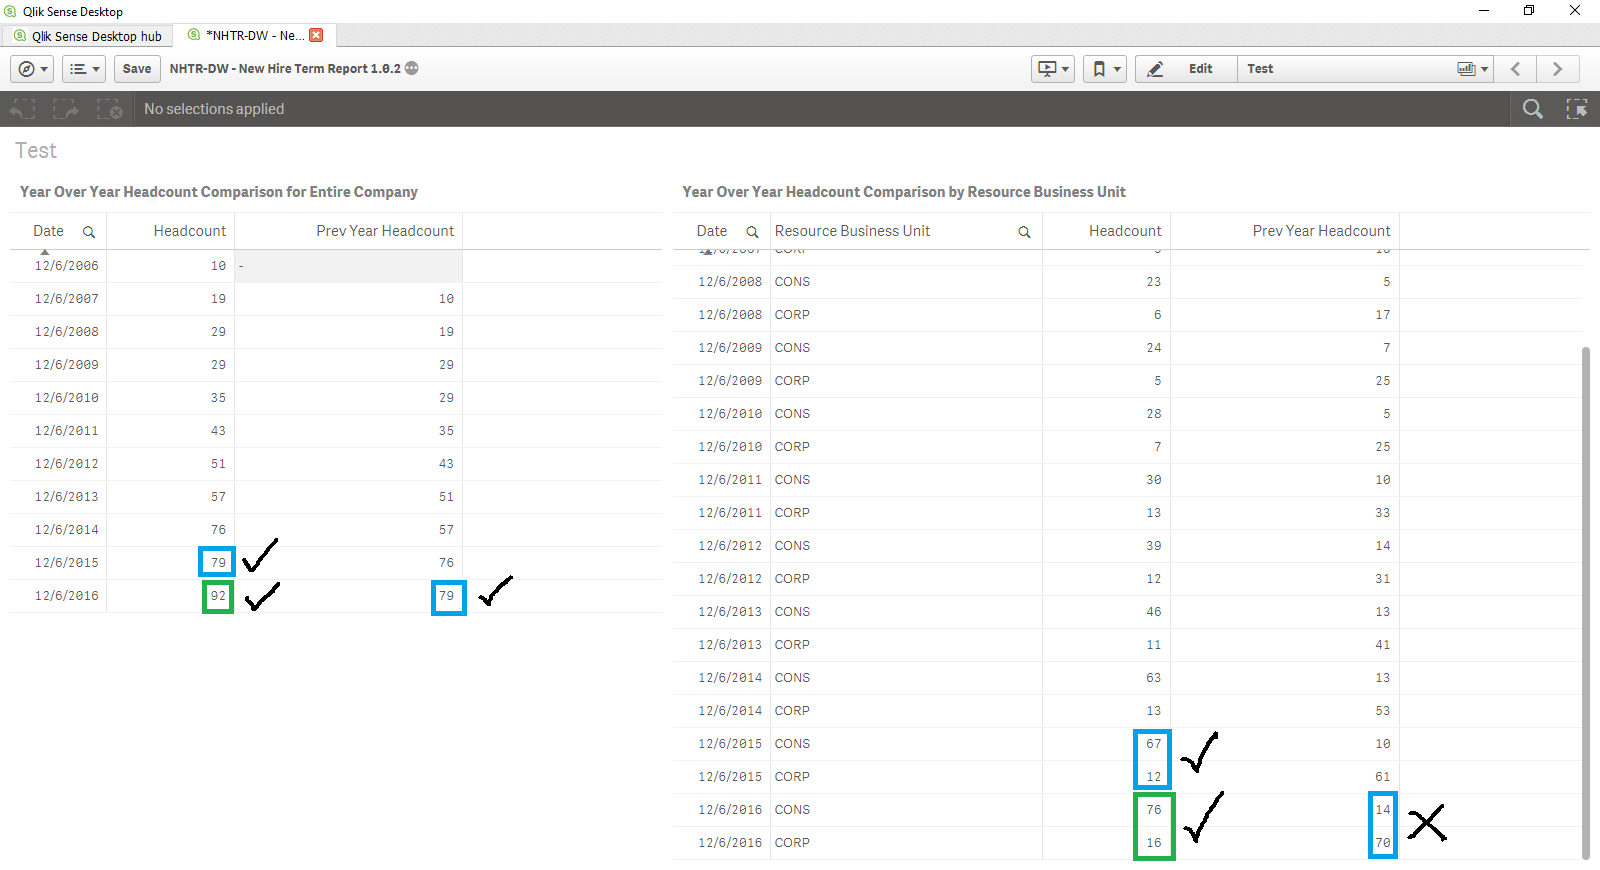The height and width of the screenshot is (870, 1600).
Task: Open smart search from the selections bar
Action: tap(1532, 109)
